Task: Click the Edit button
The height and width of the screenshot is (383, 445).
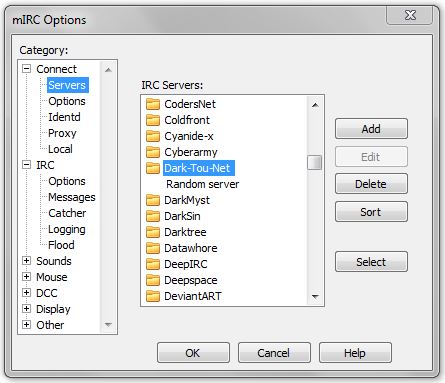Action: (371, 157)
